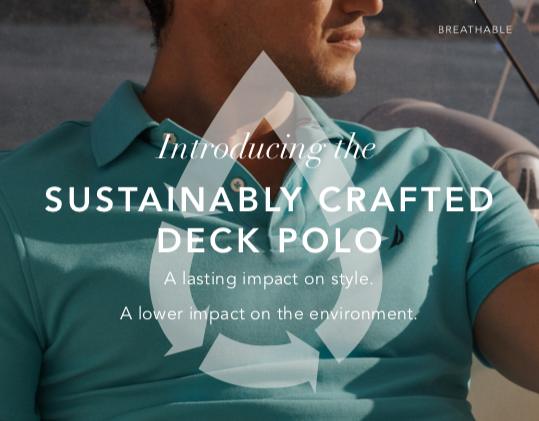Click 'A lower impact on the environment.' line
This screenshot has height=421, width=539.
coord(268,313)
